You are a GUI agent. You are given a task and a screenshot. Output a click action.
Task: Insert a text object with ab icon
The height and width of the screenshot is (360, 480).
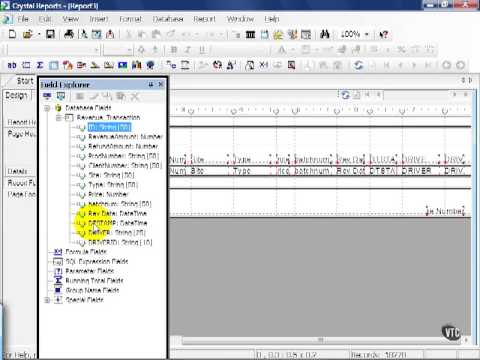point(12,65)
